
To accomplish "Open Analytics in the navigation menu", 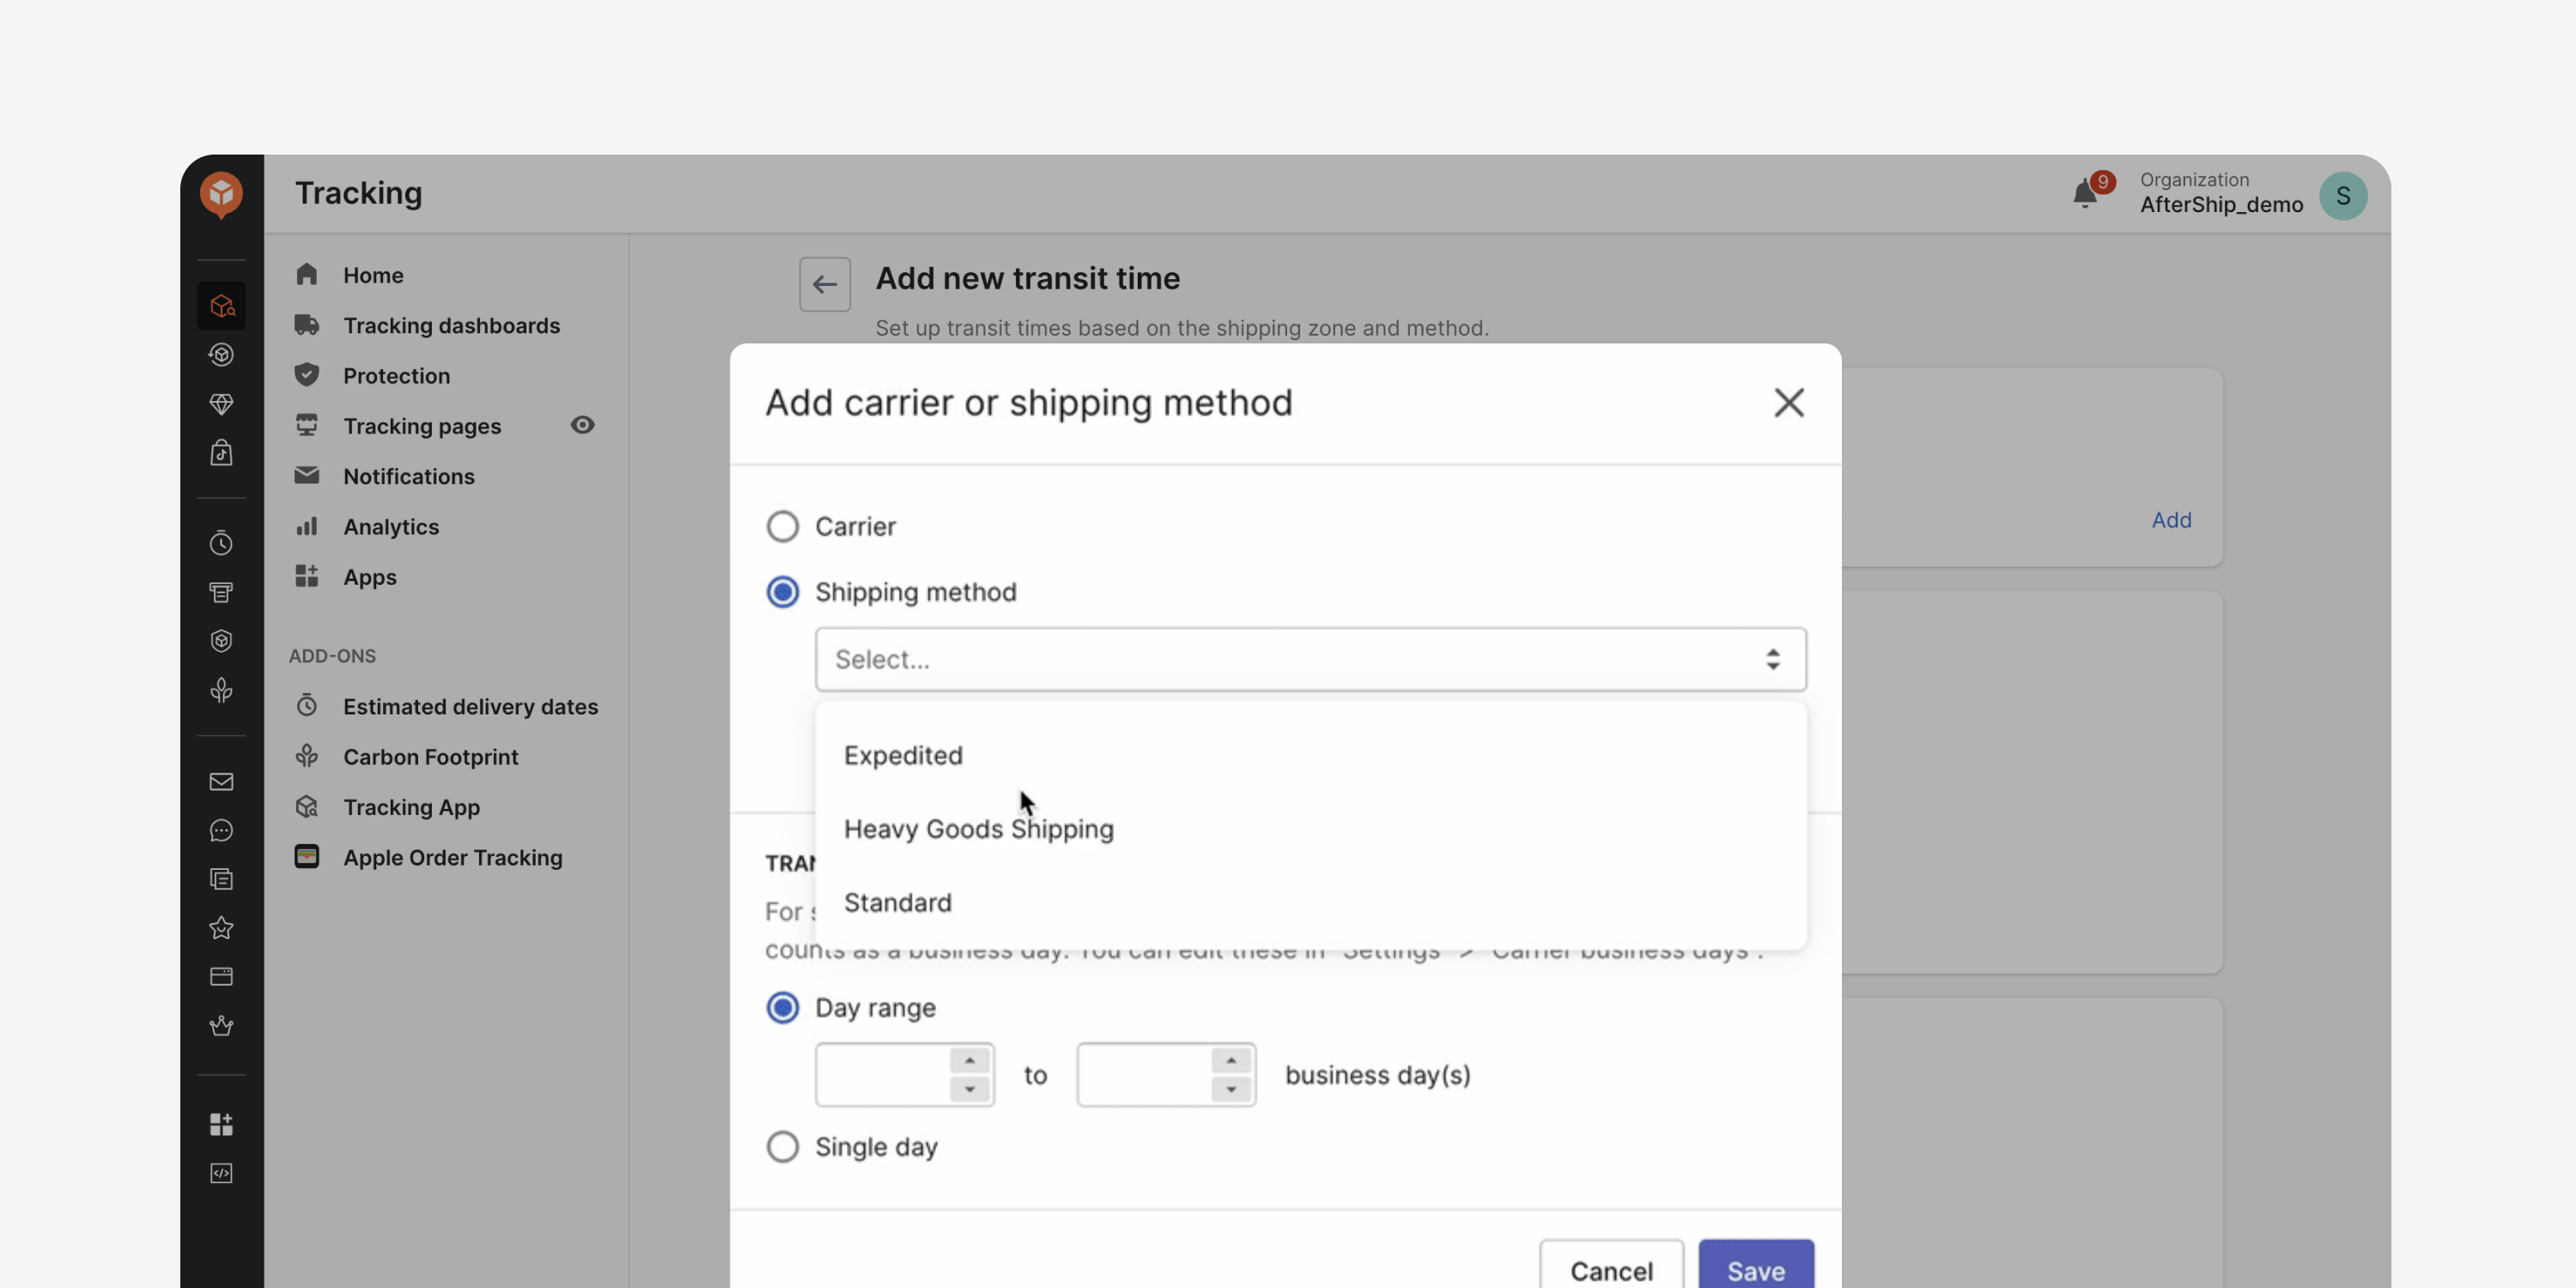I will [x=391, y=526].
